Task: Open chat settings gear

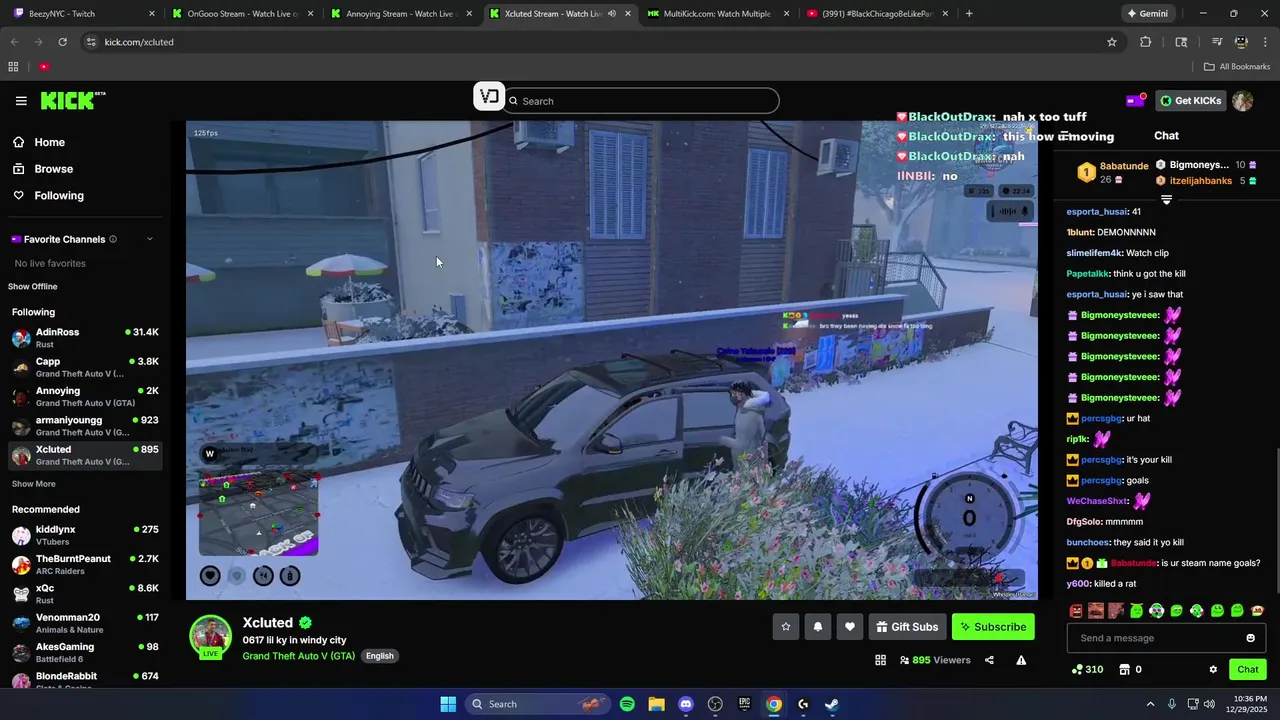Action: click(x=1213, y=670)
